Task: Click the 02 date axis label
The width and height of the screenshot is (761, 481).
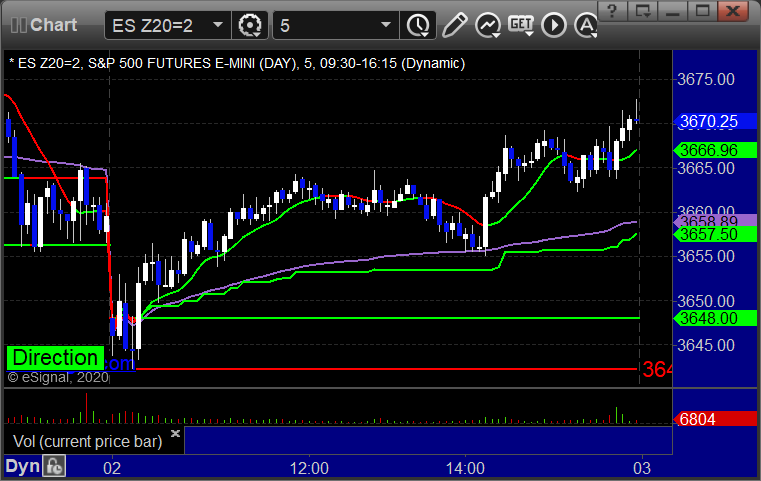Action: point(112,468)
